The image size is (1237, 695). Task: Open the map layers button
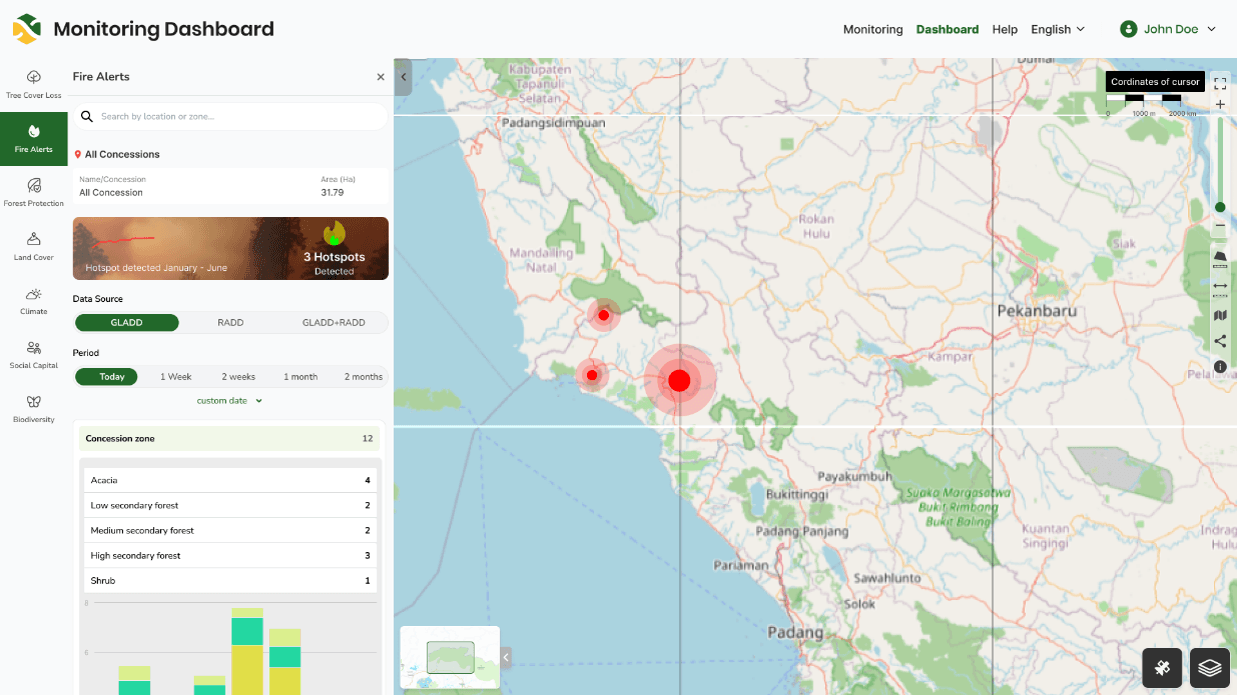click(1210, 668)
